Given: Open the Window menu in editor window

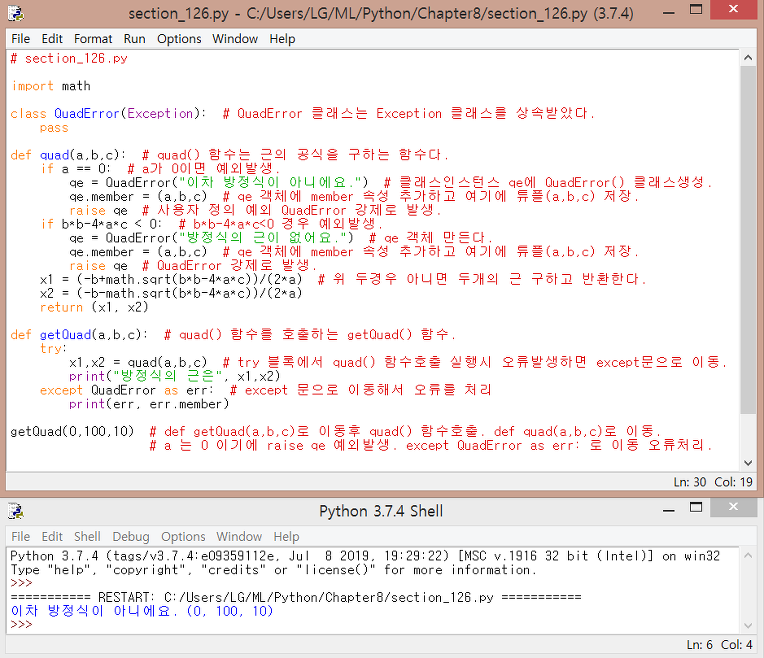Looking at the screenshot, I should (235, 39).
